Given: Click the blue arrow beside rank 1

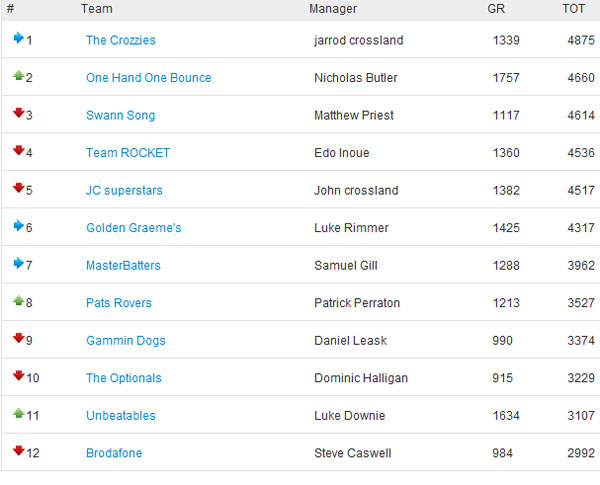Looking at the screenshot, I should pos(18,39).
